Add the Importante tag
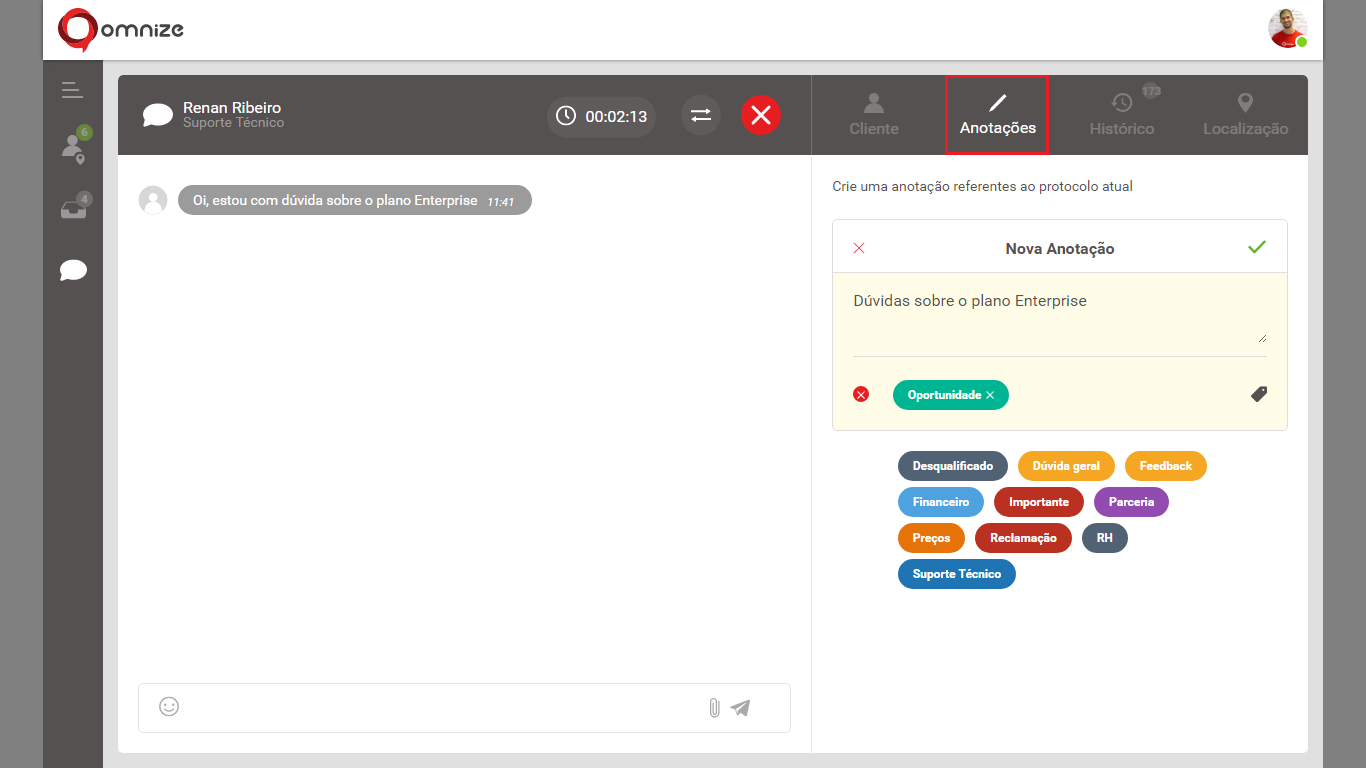The image size is (1366, 768). [x=1039, y=502]
